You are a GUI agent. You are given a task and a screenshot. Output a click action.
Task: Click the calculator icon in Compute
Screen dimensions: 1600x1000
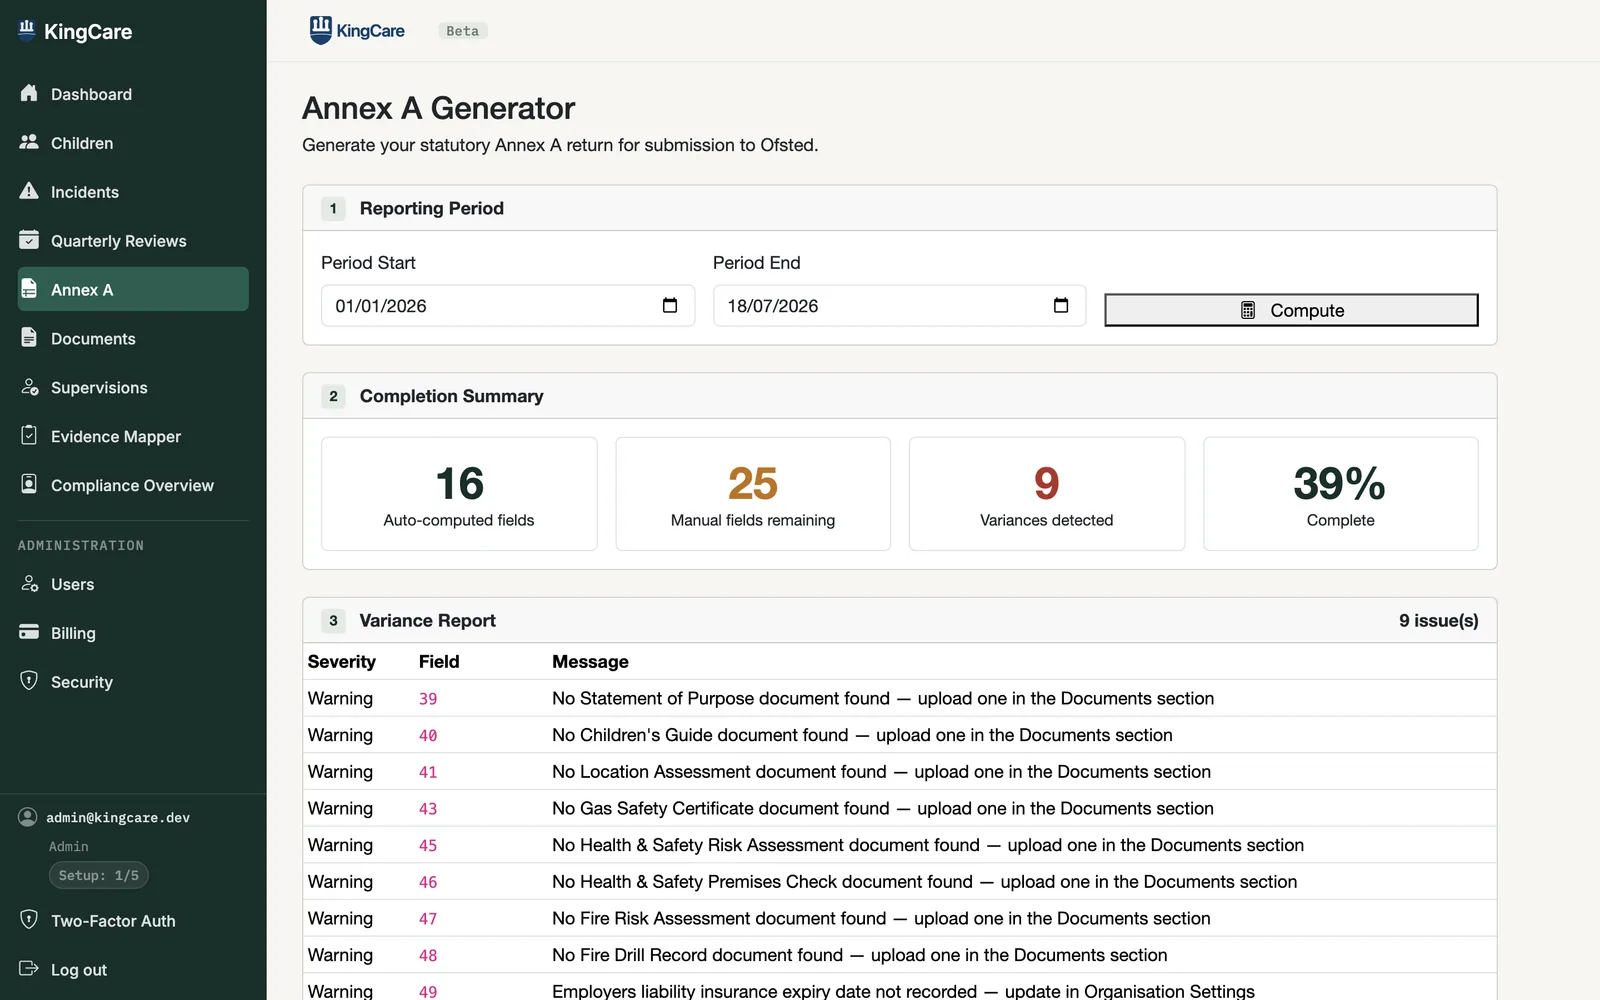coord(1248,310)
